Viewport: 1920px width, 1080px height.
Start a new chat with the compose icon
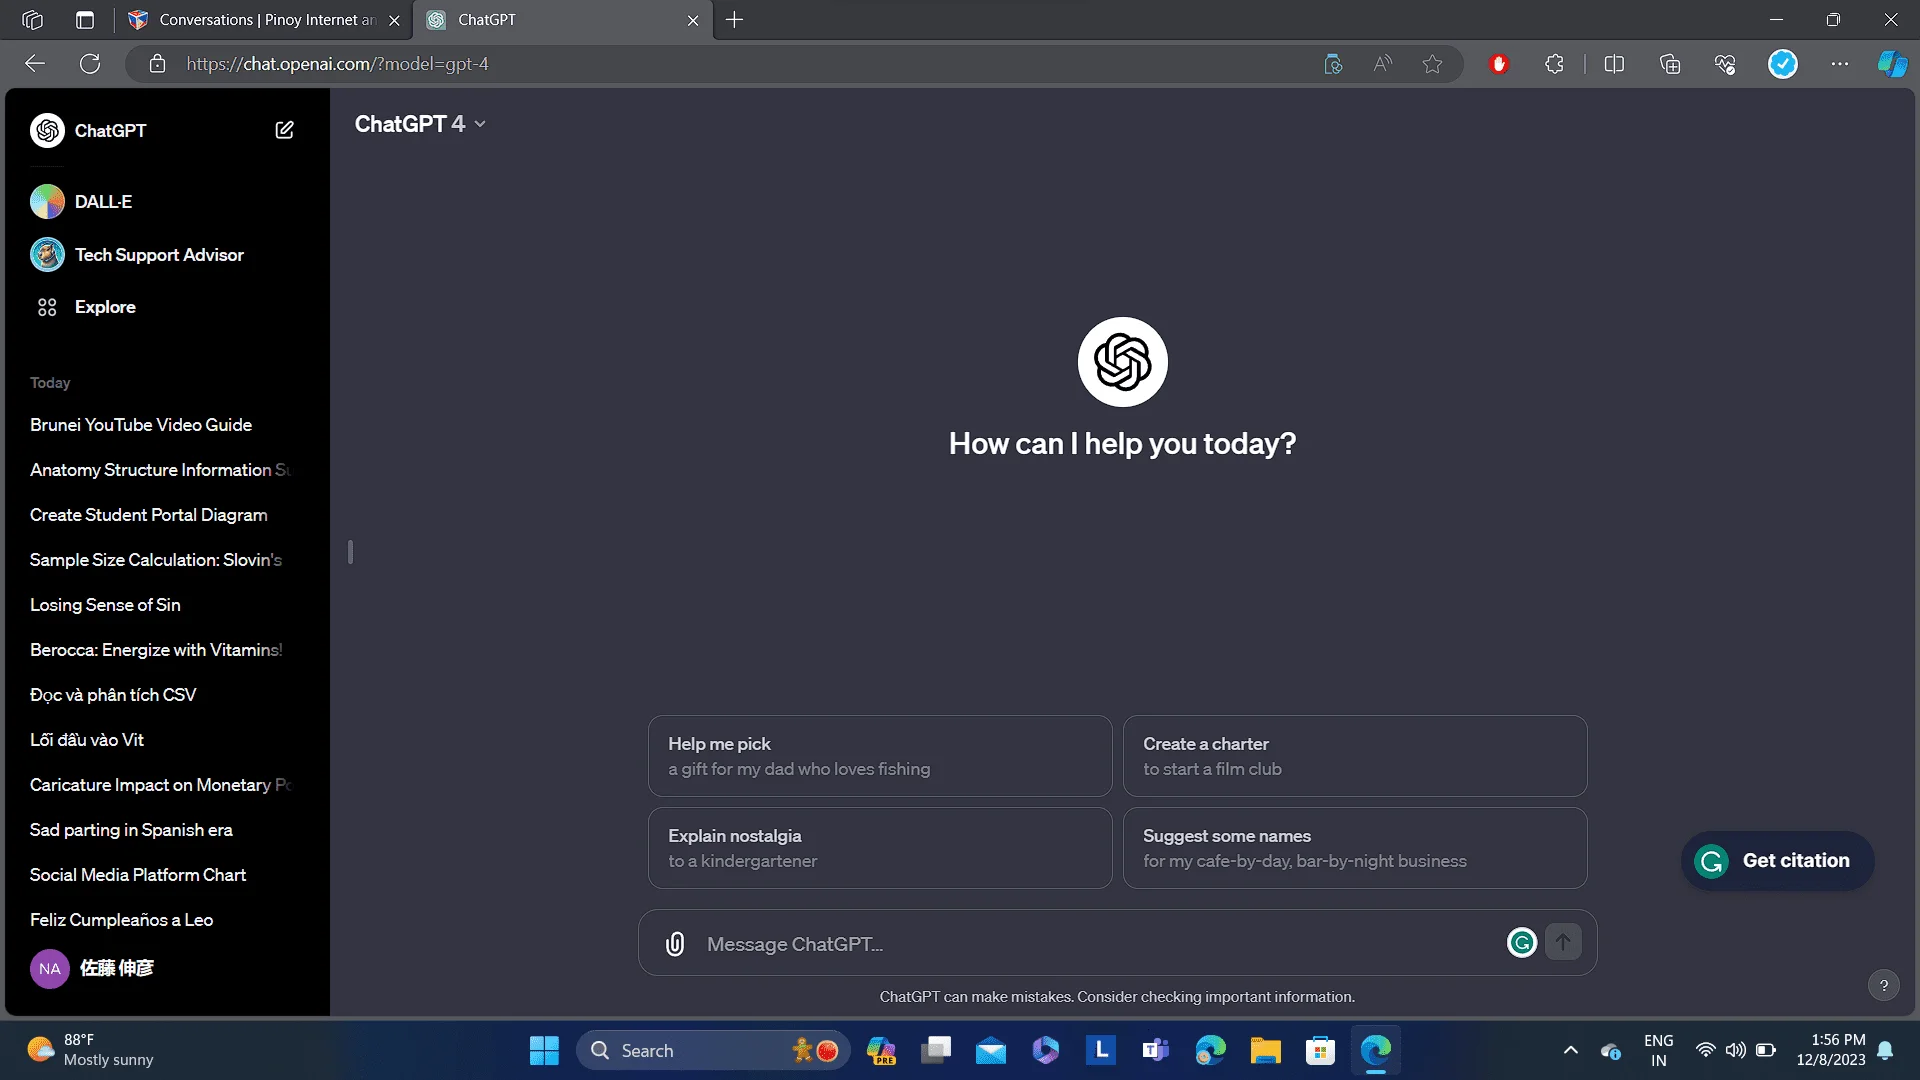tap(284, 130)
